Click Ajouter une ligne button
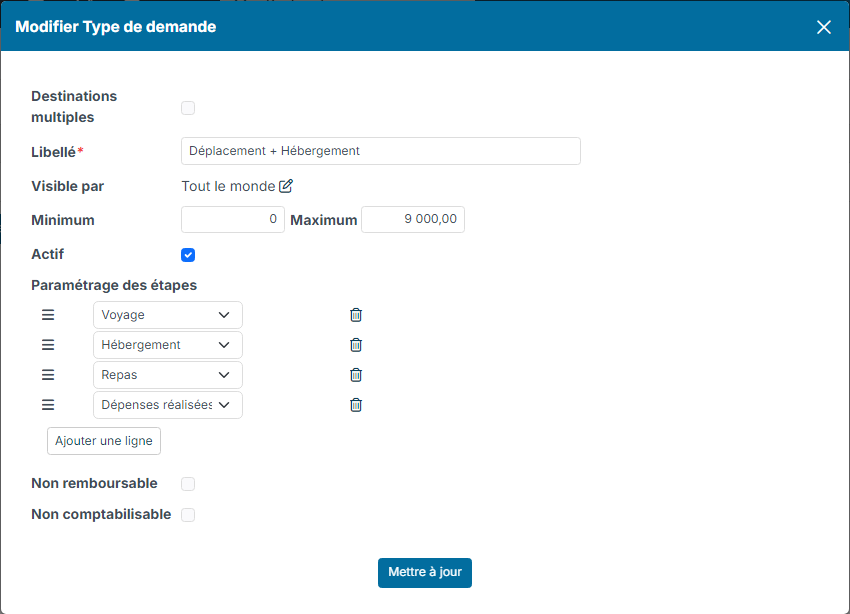Viewport: 850px width, 614px height. pos(104,441)
